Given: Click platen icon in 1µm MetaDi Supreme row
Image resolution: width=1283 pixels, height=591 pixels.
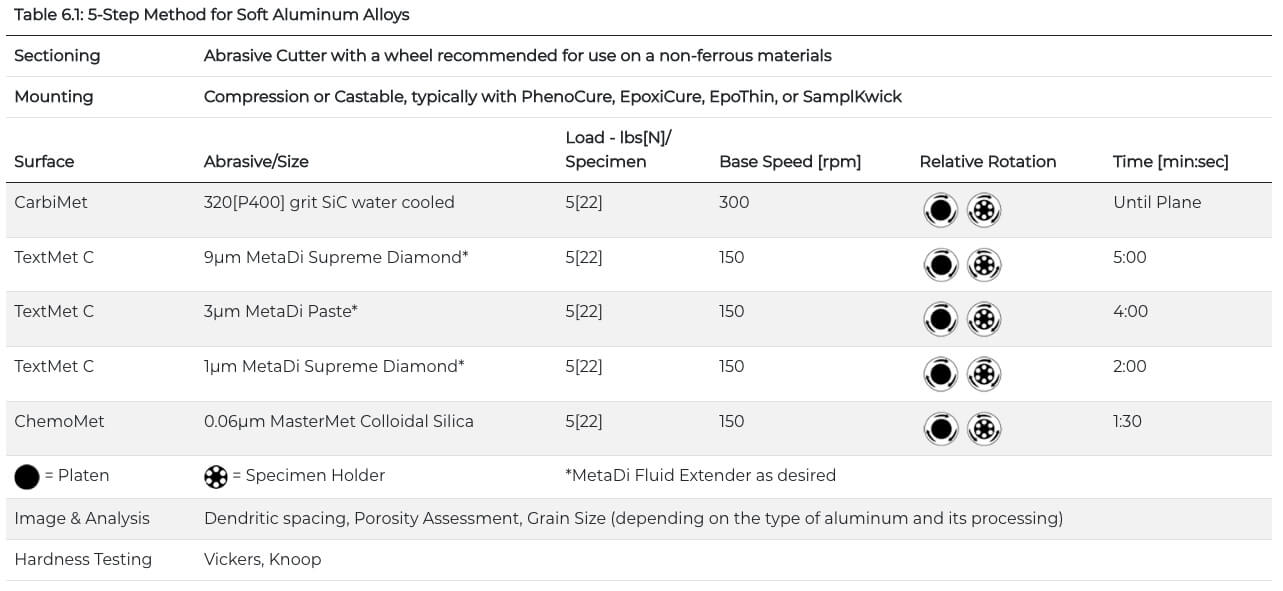Looking at the screenshot, I should 940,374.
